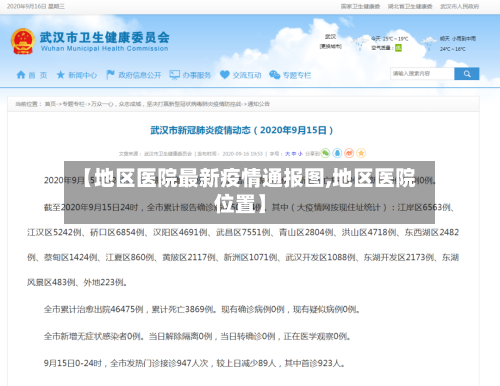Set font size to small 小
The height and width of the screenshot is (386, 500).
tap(300, 154)
